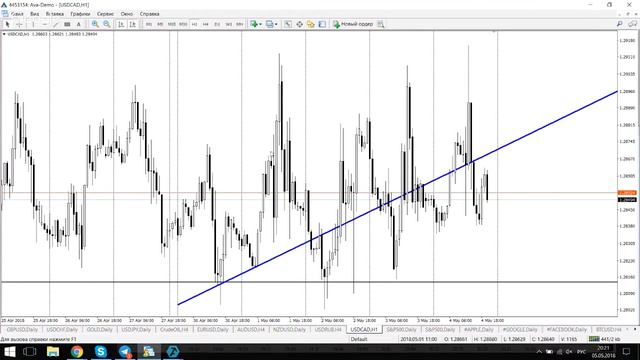Open the Navigator folder-star icon
Screen dimensions: 640x360
tap(311, 24)
